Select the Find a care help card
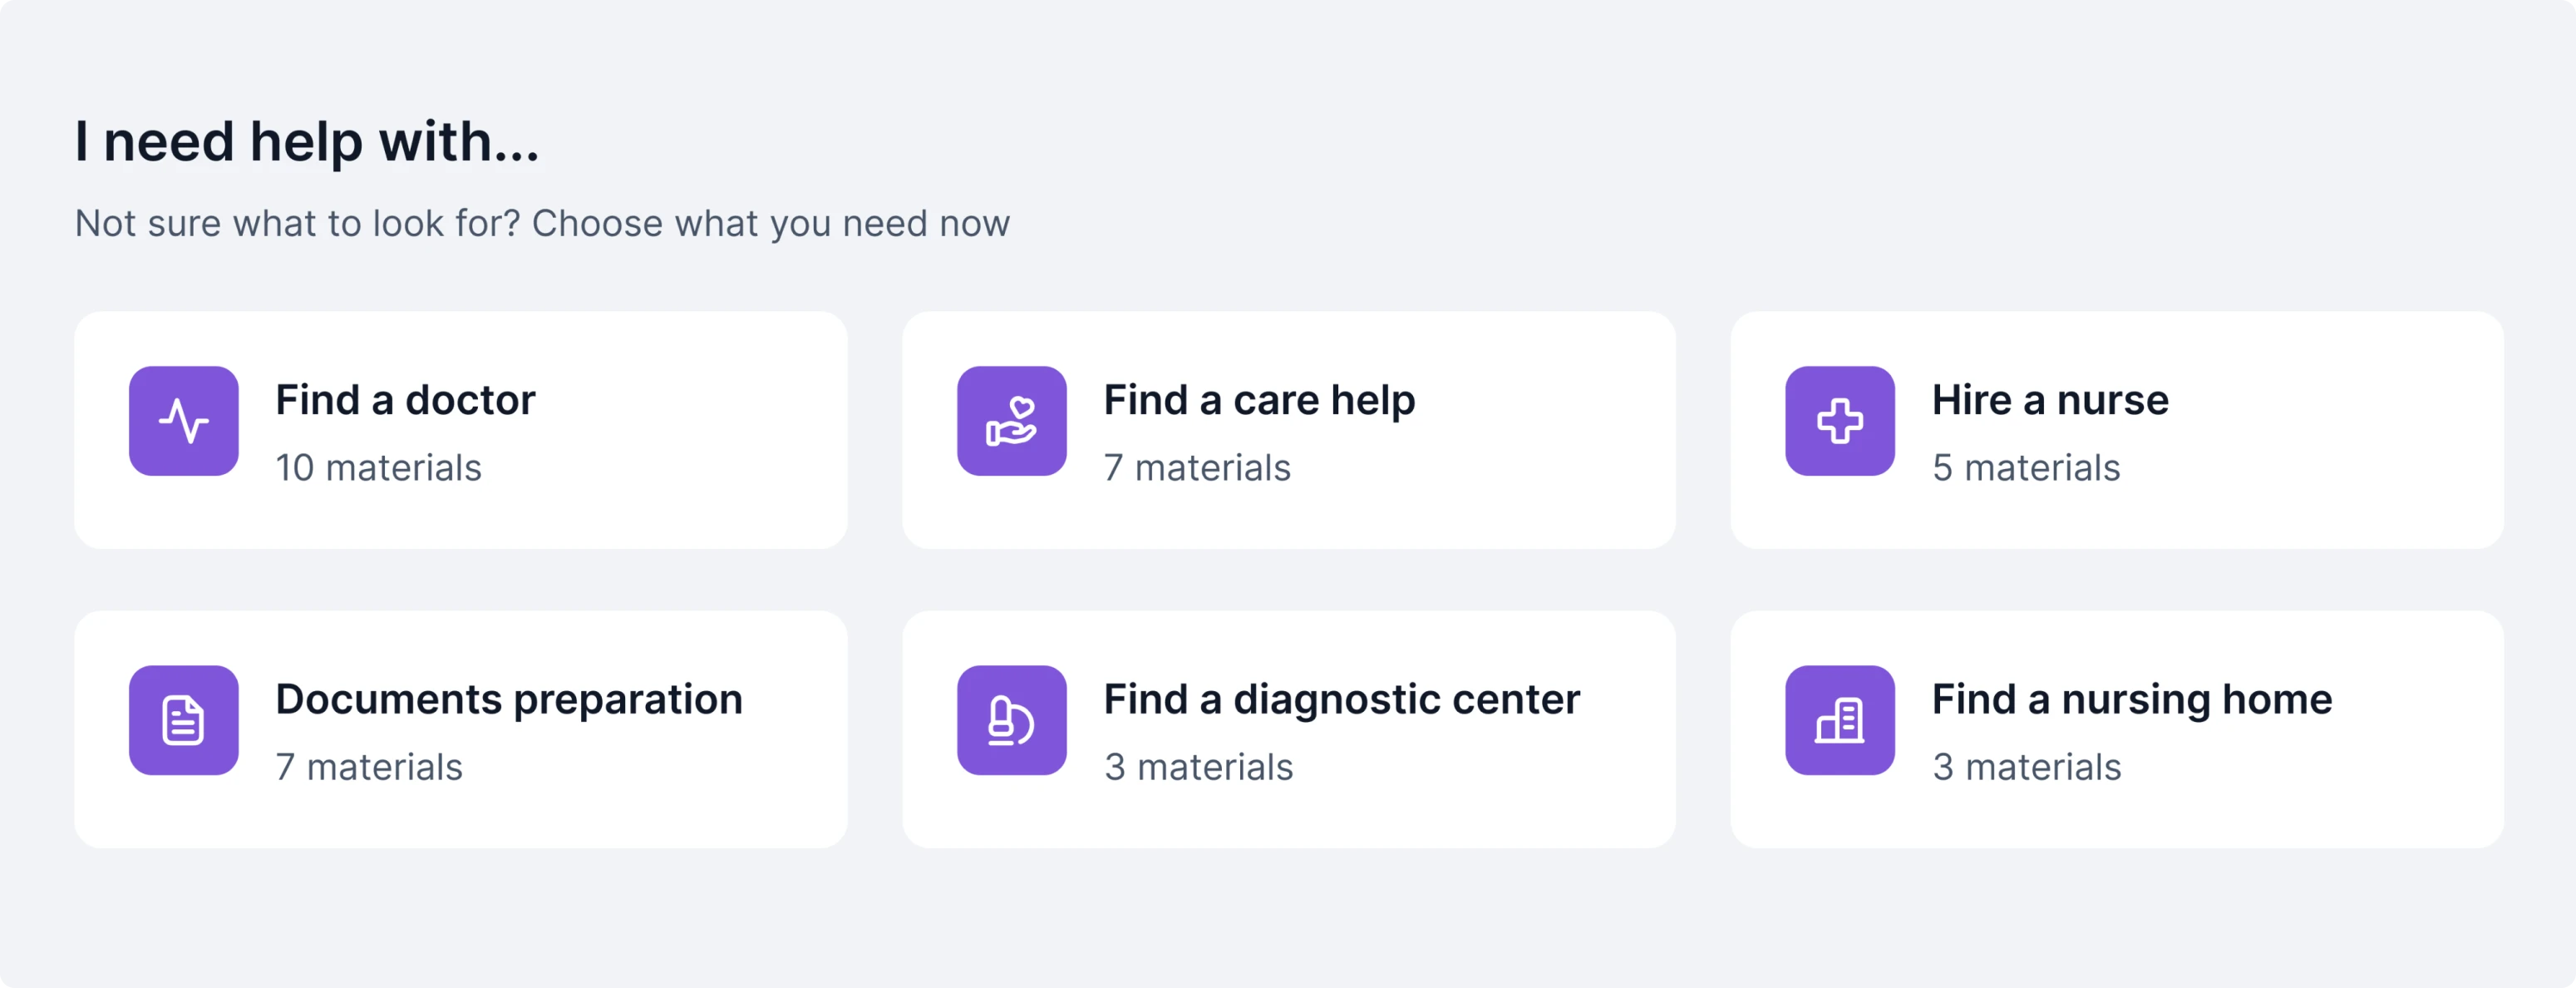Screen dimensions: 2576x988 pos(1288,430)
